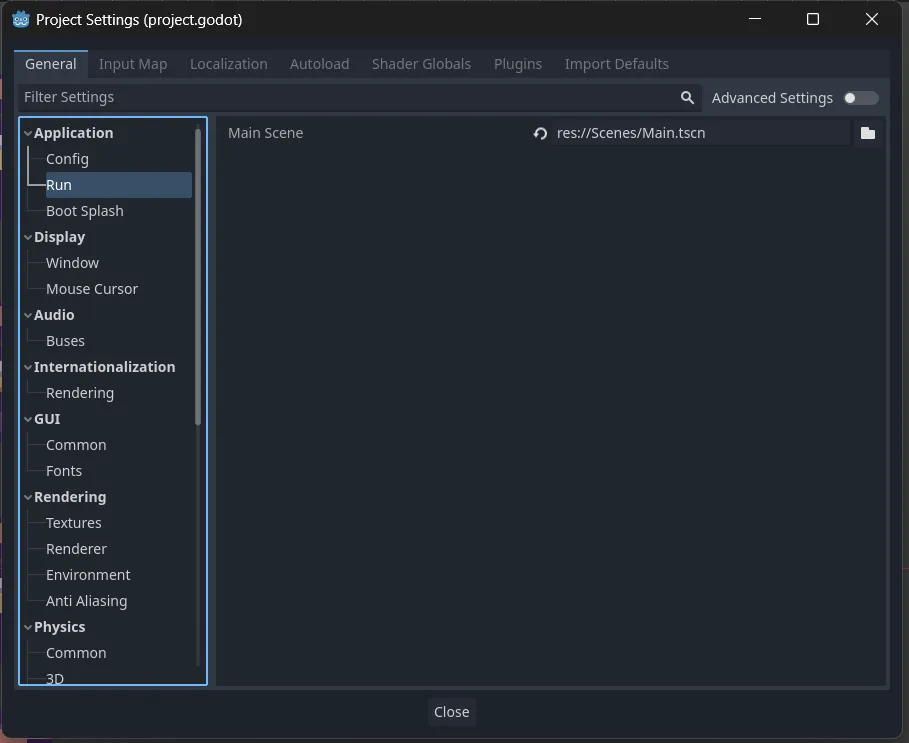
Task: Select the Run category
Action: pyautogui.click(x=118, y=185)
